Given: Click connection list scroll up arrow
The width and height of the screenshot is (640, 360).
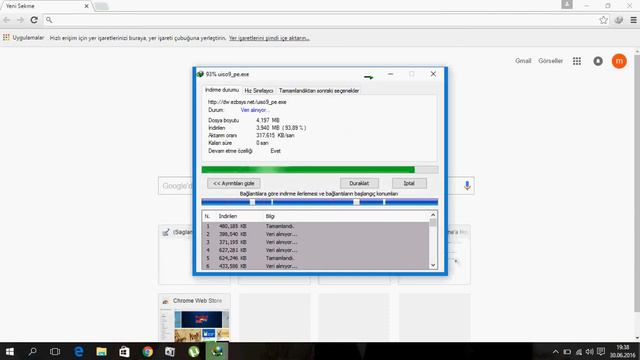Looking at the screenshot, I should 433,215.
